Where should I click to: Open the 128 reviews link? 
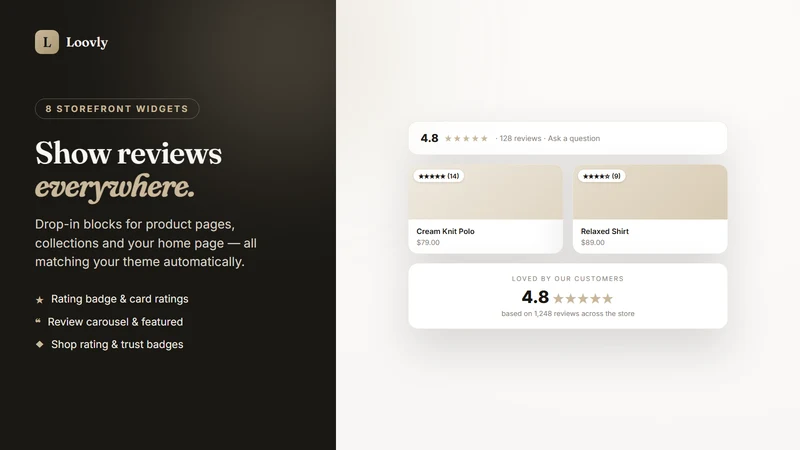tap(520, 138)
